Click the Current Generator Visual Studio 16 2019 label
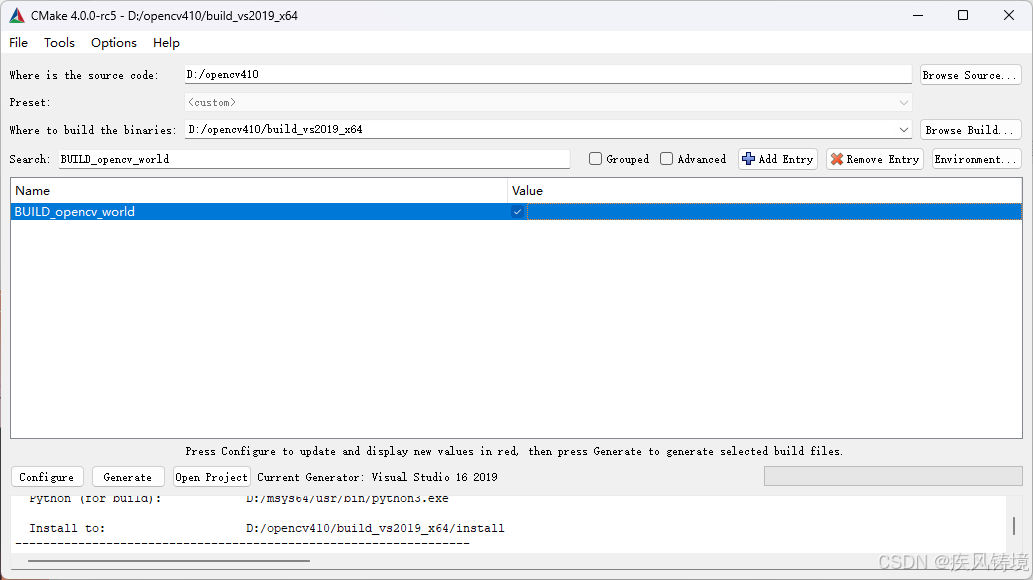Image resolution: width=1033 pixels, height=580 pixels. tap(377, 477)
